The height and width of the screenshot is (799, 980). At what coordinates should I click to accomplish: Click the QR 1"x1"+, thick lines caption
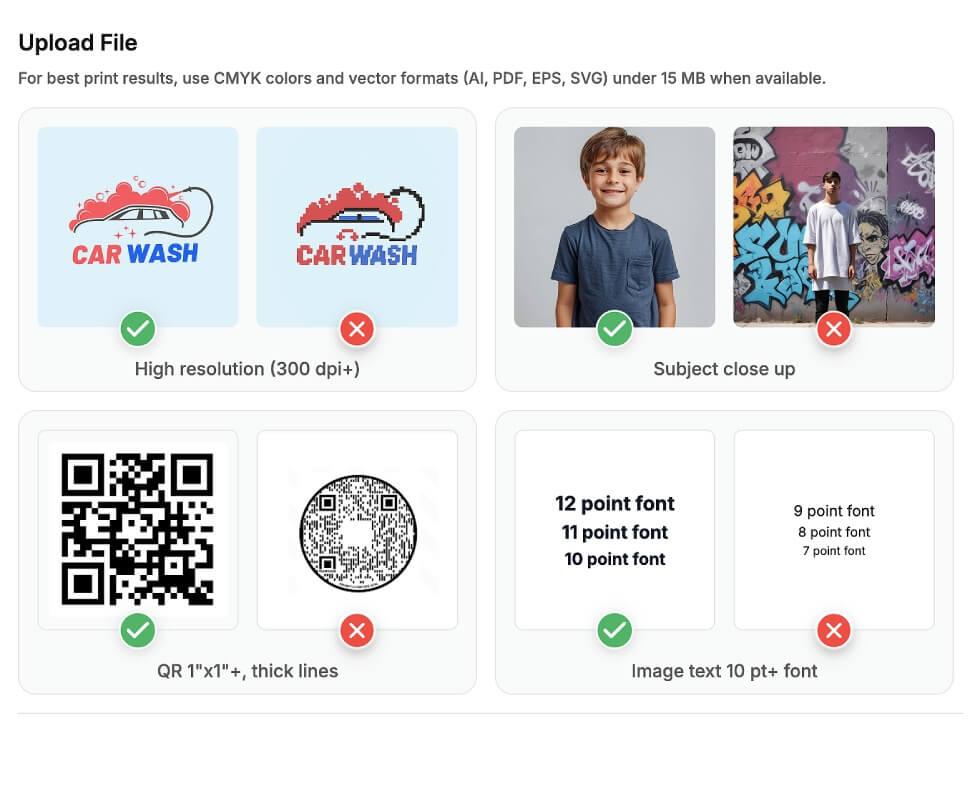coord(247,671)
